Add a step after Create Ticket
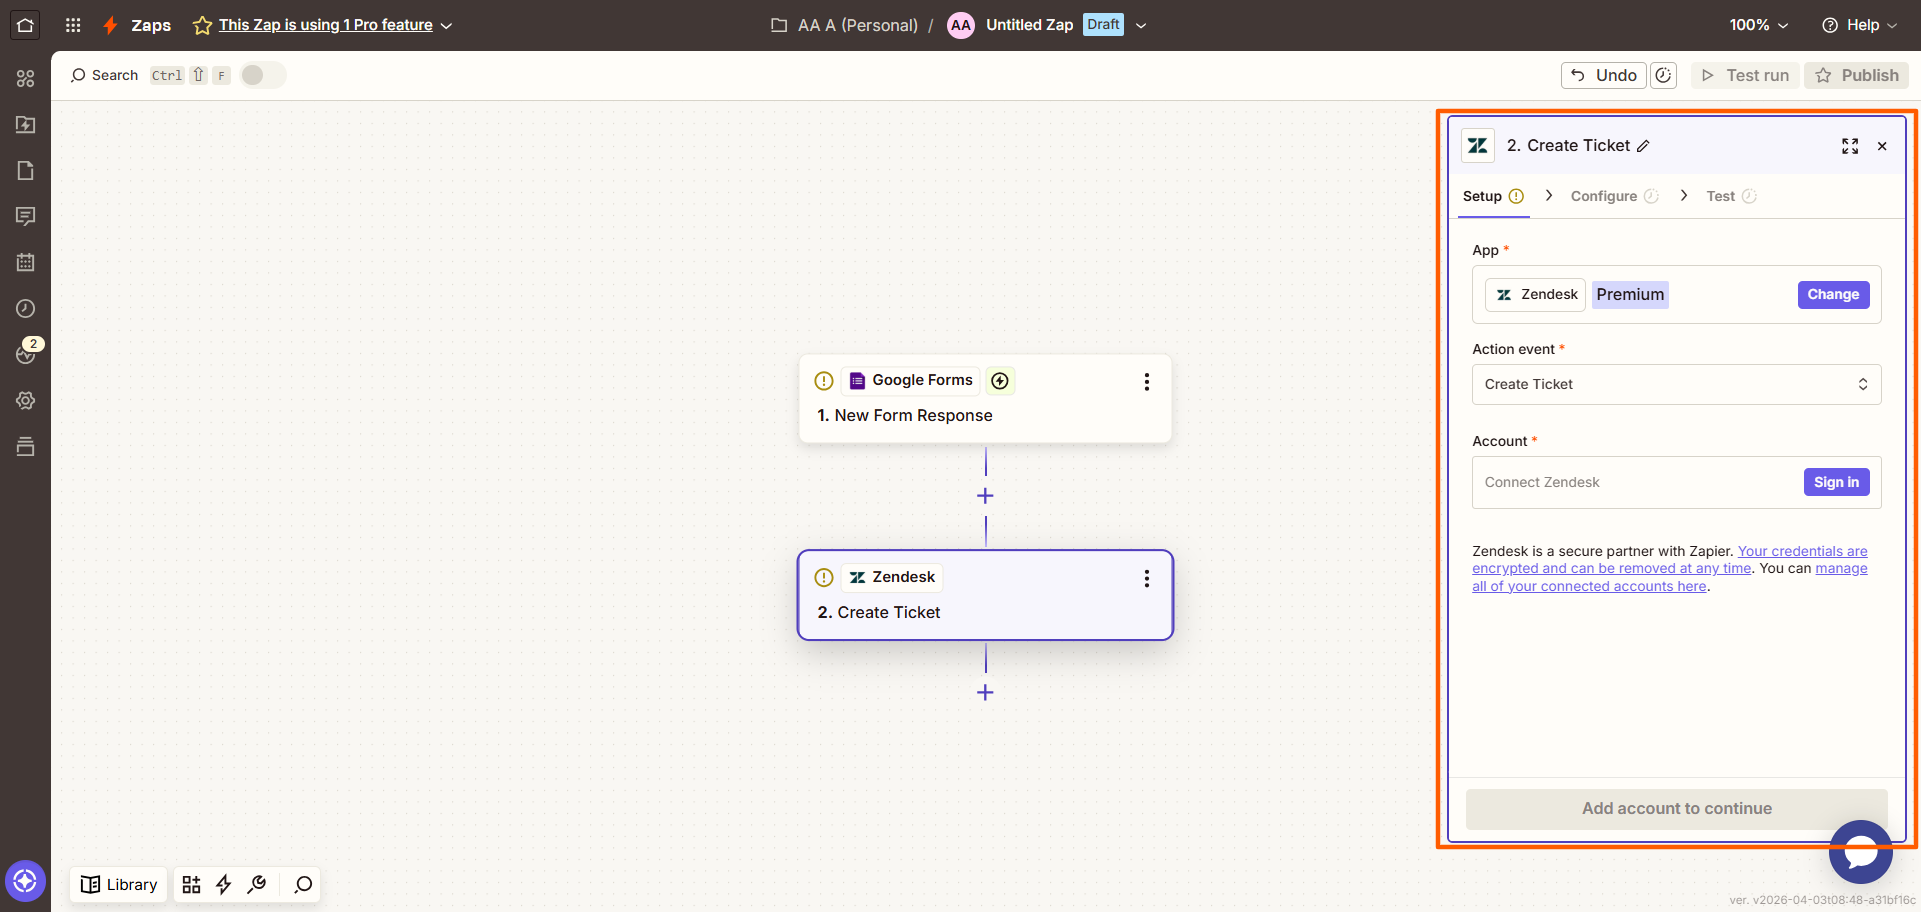Screen dimensions: 1921x912 pos(985,693)
